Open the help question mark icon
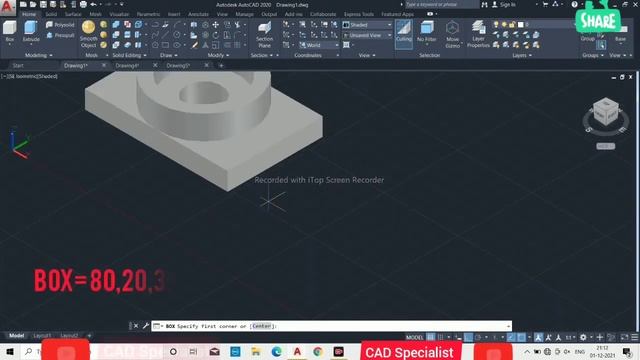This screenshot has width=640, height=360. (x=574, y=4)
